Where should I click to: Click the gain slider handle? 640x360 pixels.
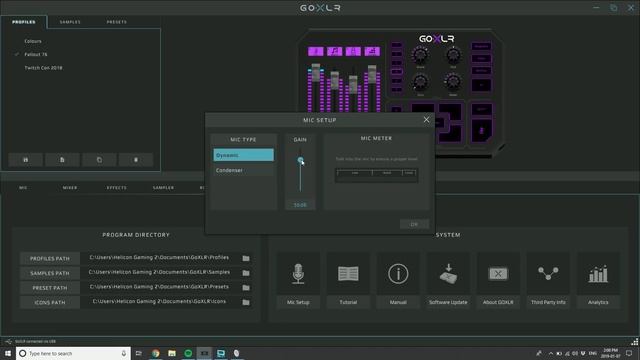(300, 160)
